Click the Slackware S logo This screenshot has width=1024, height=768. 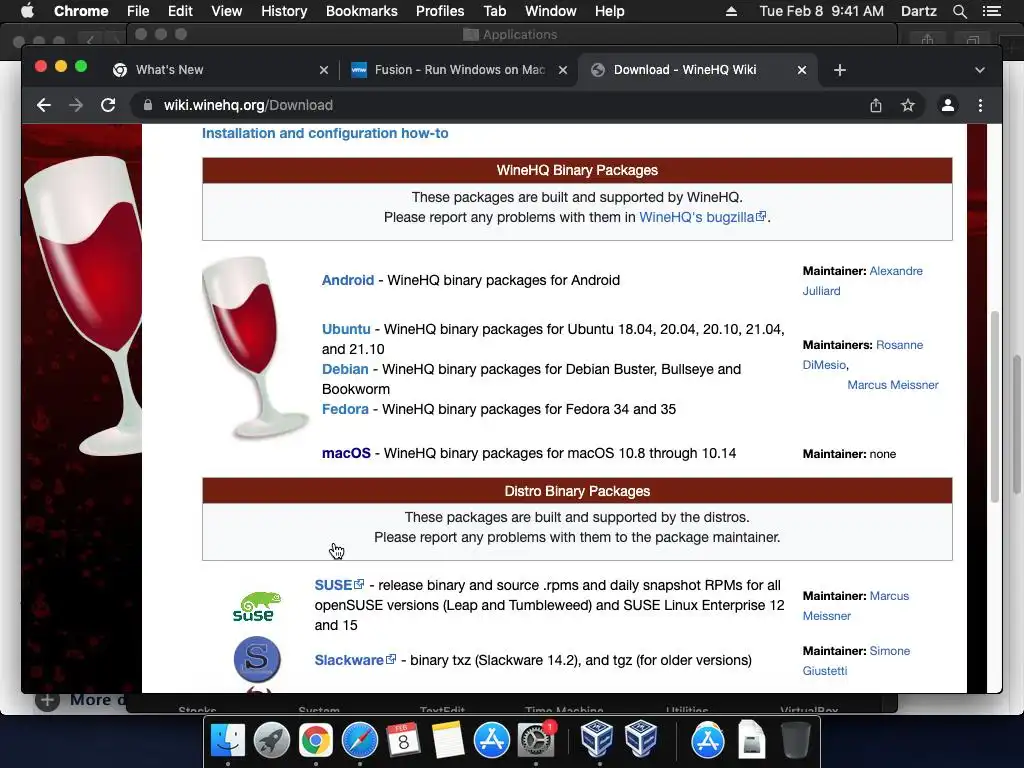257,660
